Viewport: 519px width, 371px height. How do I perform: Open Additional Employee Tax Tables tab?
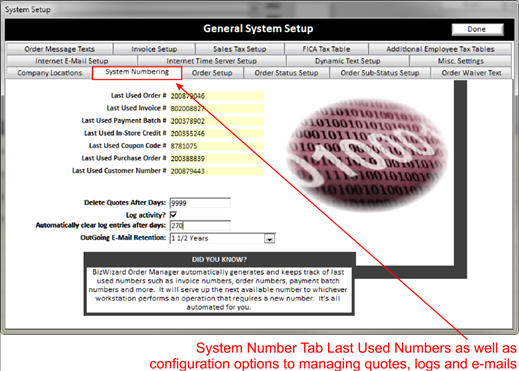click(x=440, y=49)
